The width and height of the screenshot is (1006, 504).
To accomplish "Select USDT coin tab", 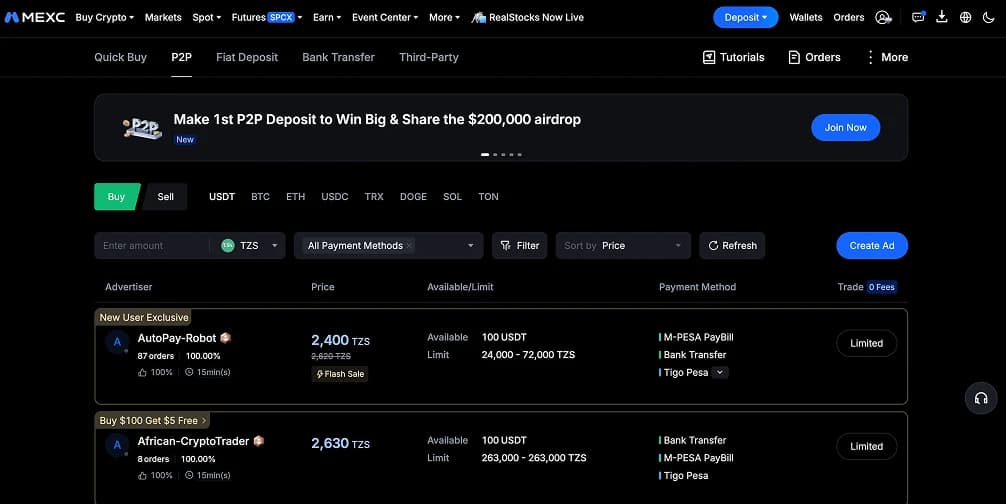I will point(222,197).
